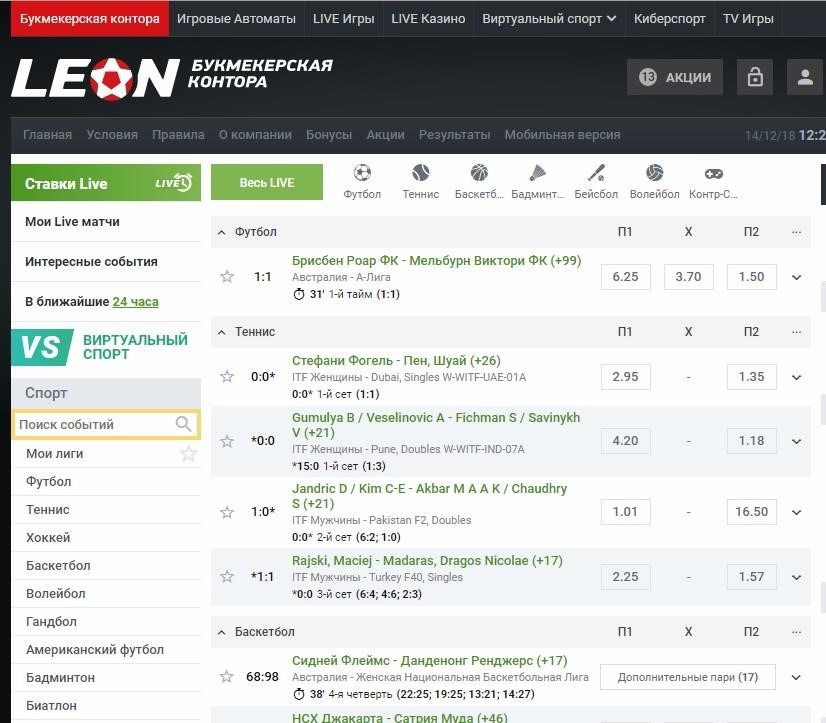Open Ставки Live panel header

[x=106, y=183]
